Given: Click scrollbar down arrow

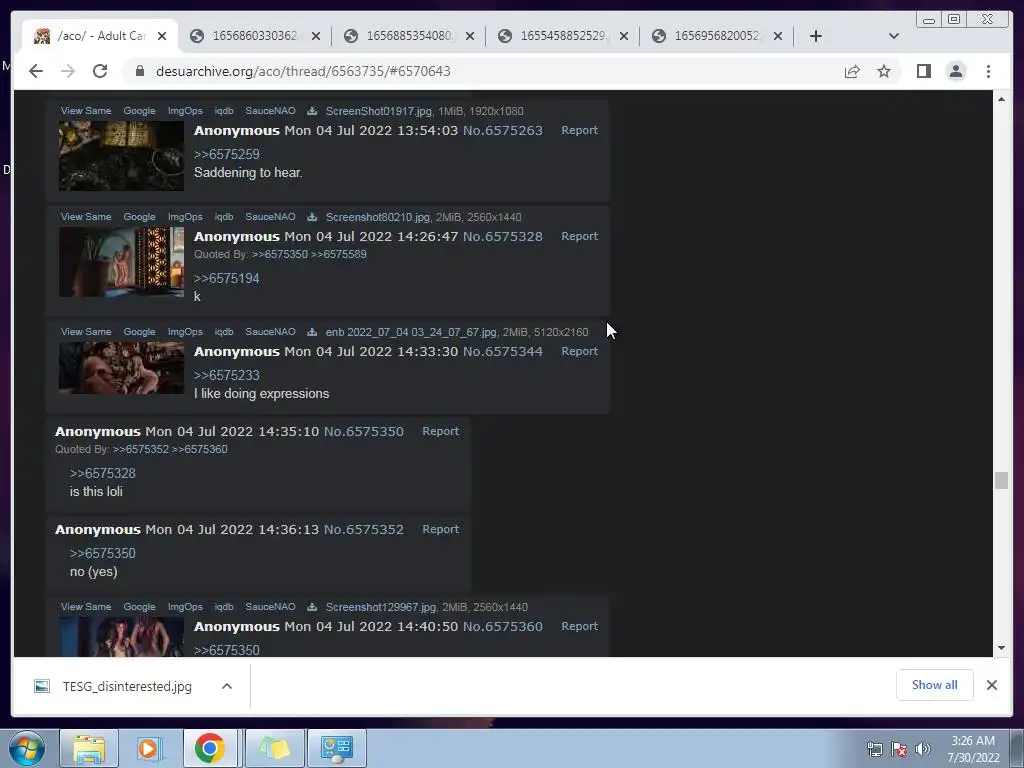Looking at the screenshot, I should coord(1001,648).
